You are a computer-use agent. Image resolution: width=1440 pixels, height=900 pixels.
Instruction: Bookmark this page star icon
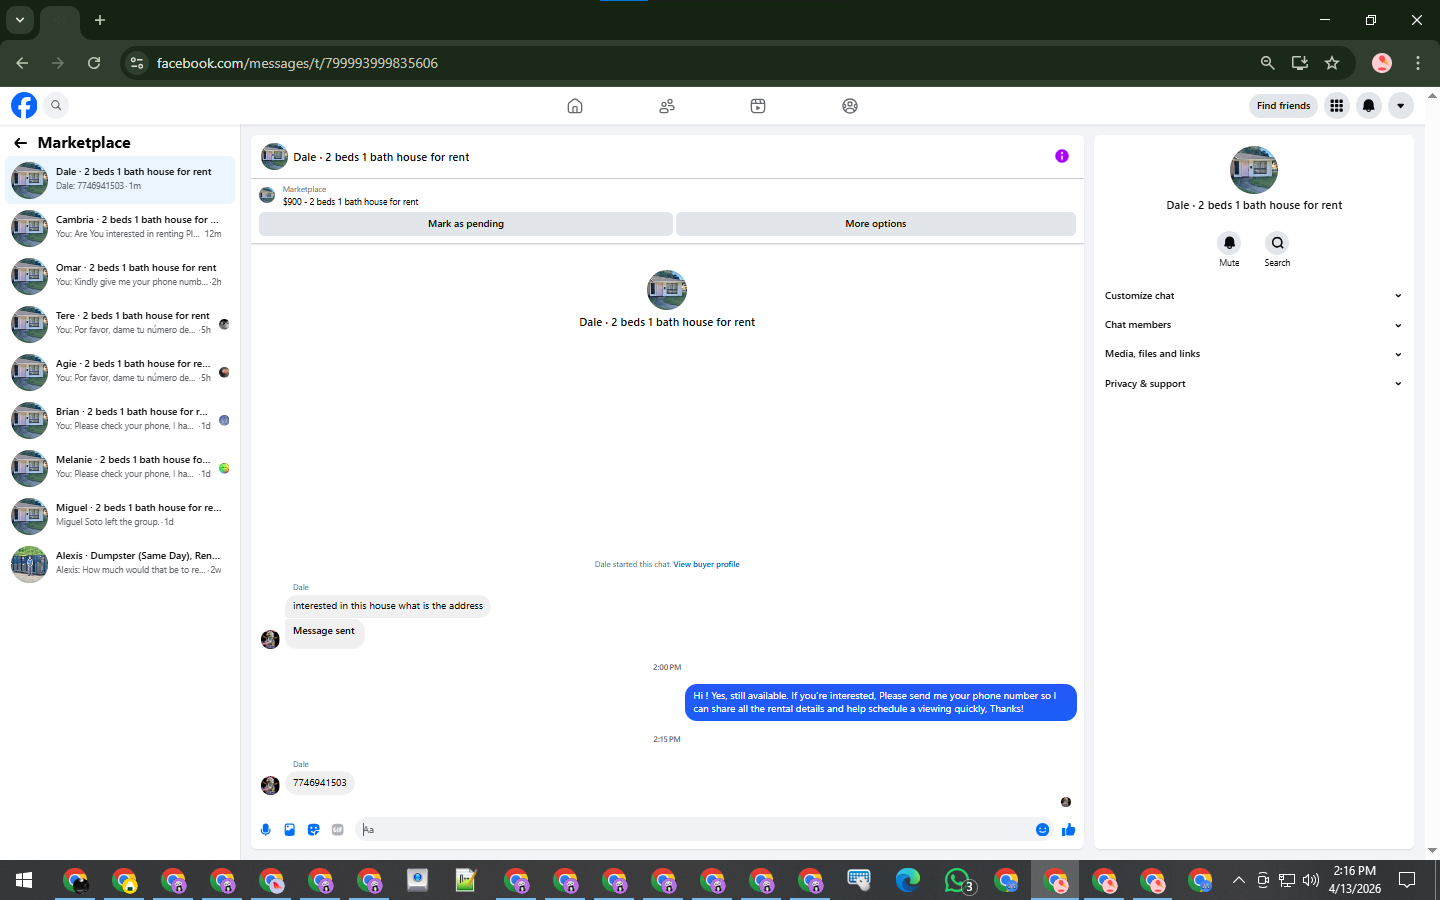[1332, 63]
